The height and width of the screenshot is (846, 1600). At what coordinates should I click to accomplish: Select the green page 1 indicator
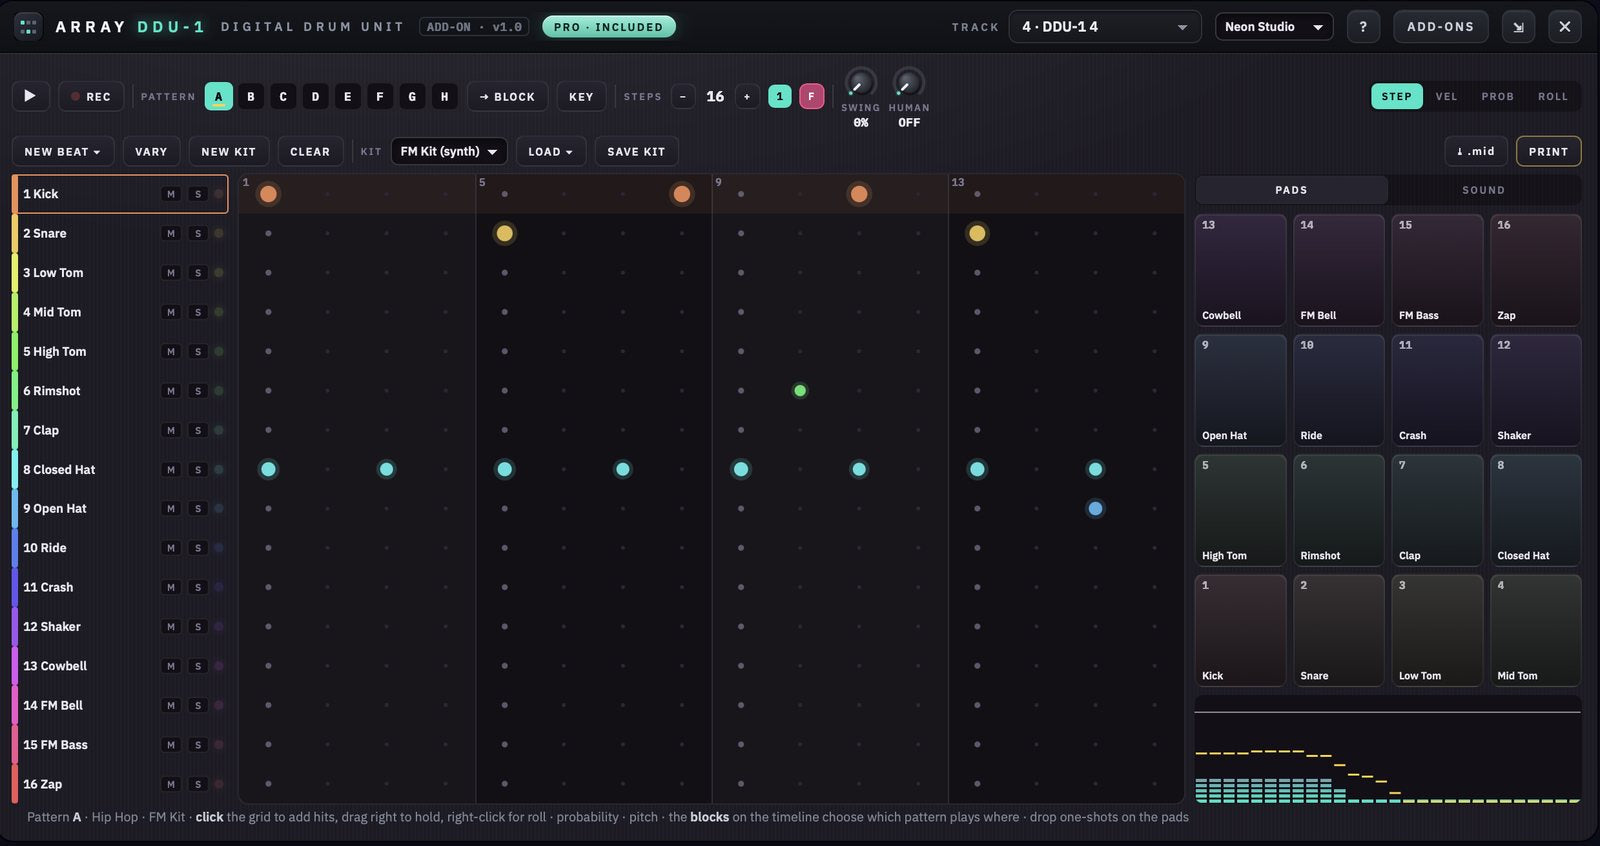pos(780,96)
